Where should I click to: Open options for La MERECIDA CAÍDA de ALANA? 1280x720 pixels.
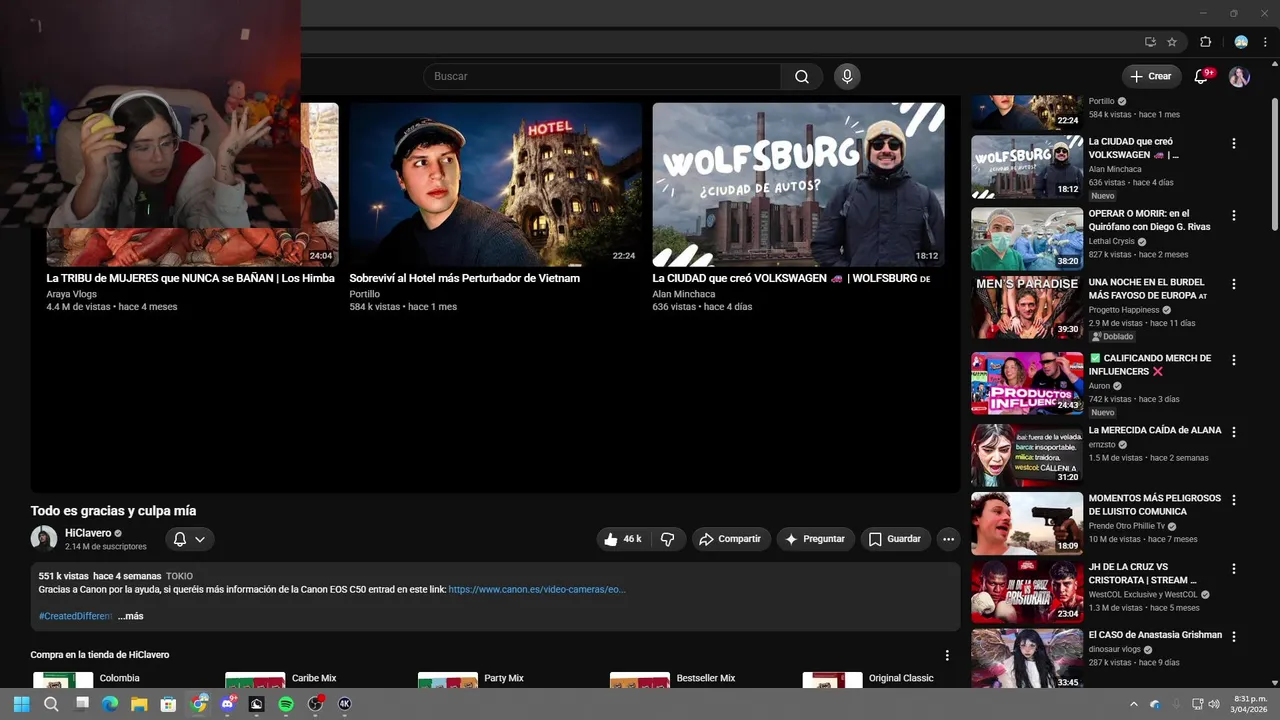click(x=1233, y=432)
